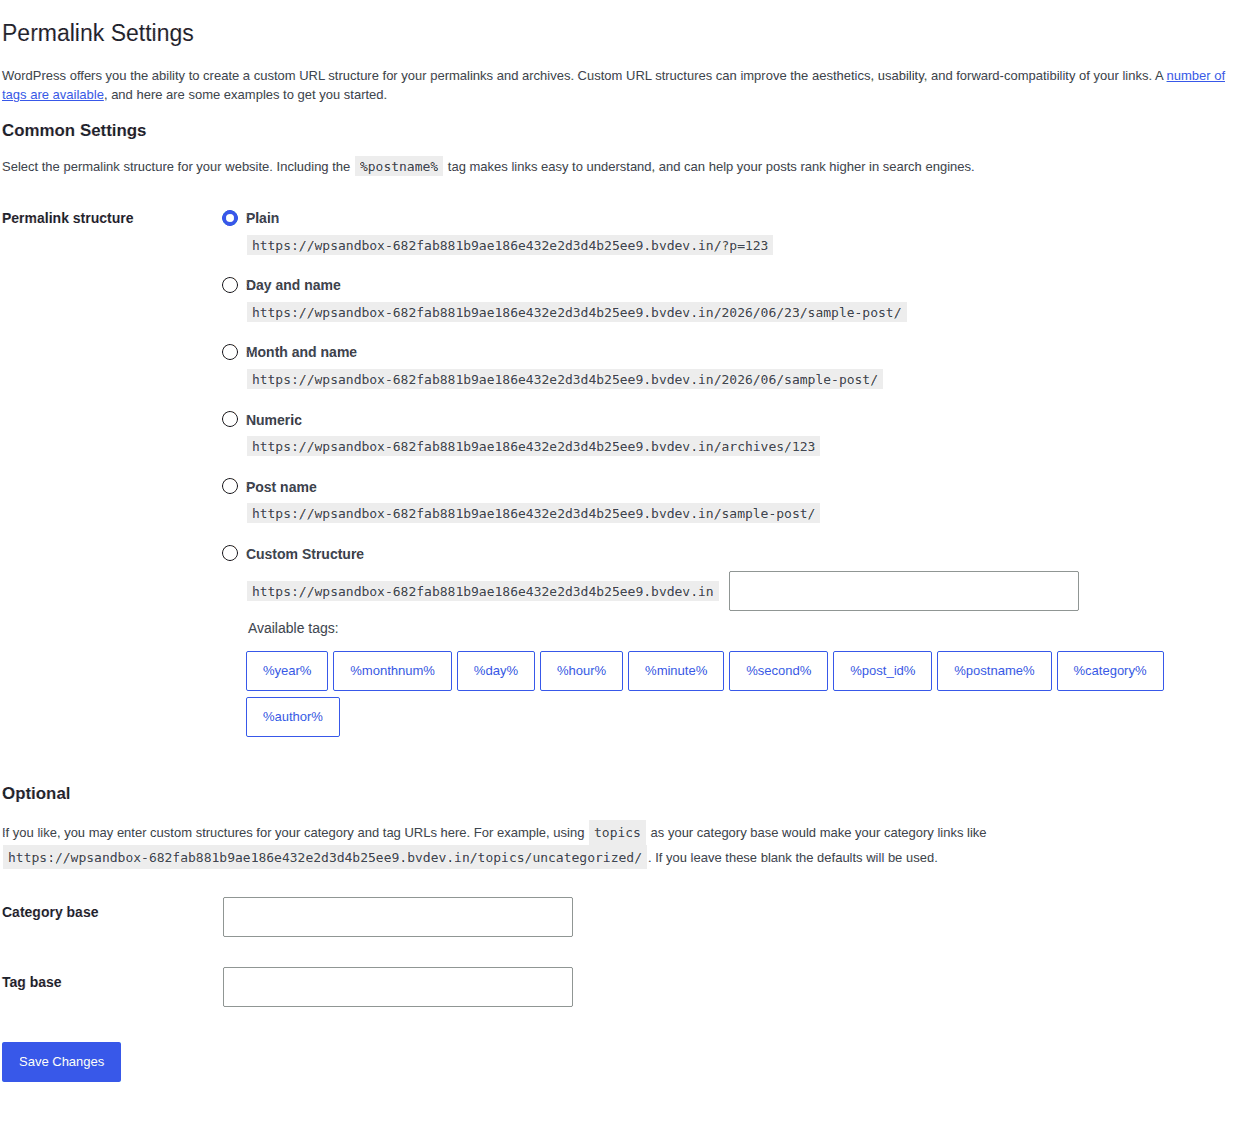Open the number of tags available link

point(1195,76)
